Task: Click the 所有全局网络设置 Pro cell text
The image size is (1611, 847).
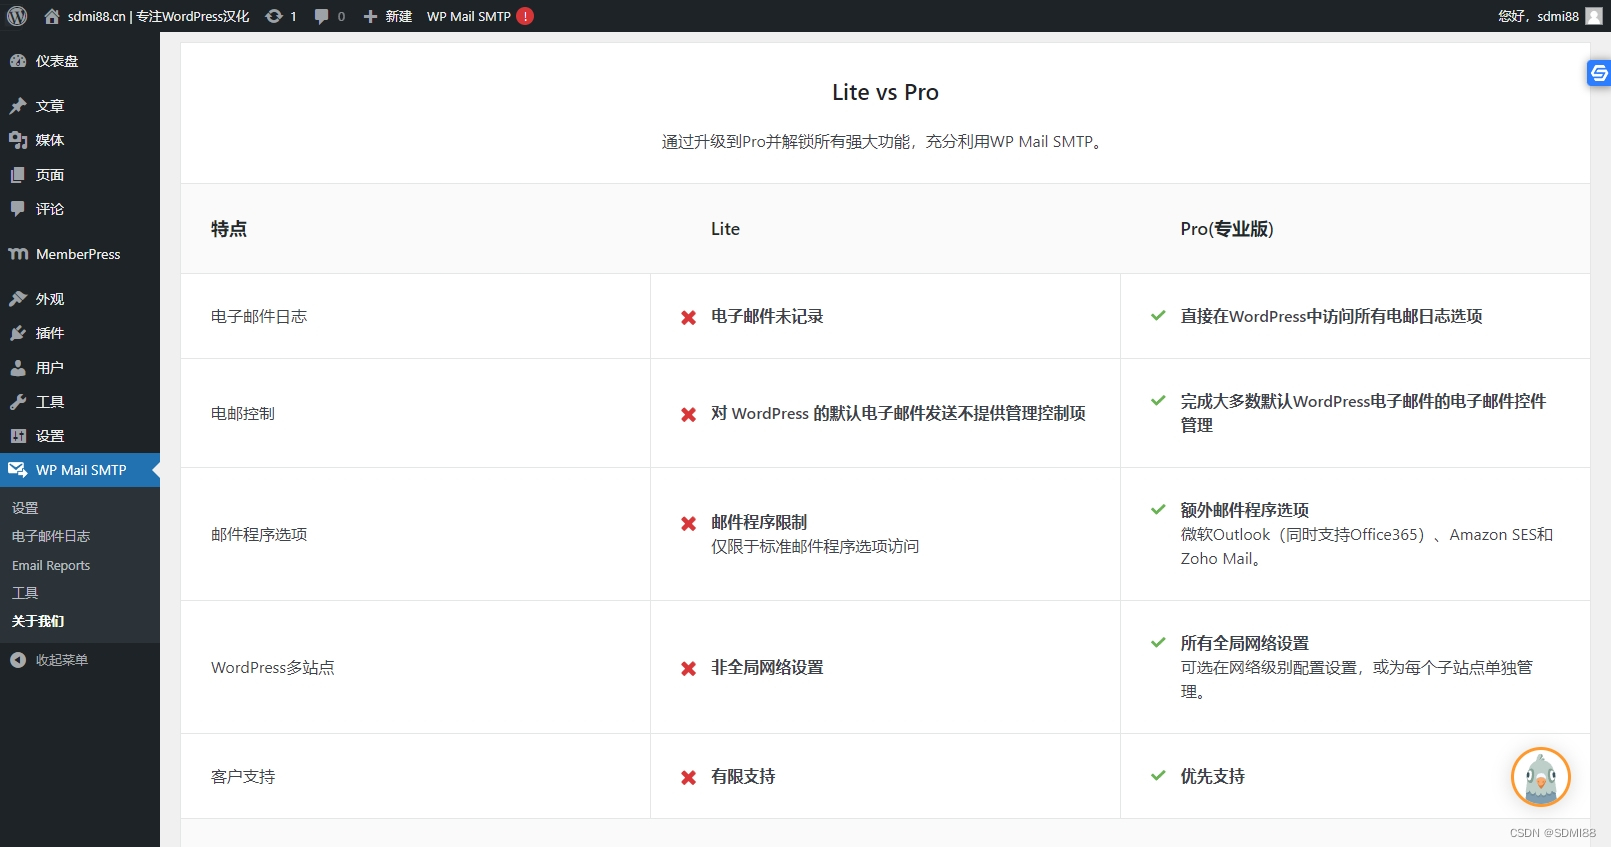Action: (x=1245, y=643)
